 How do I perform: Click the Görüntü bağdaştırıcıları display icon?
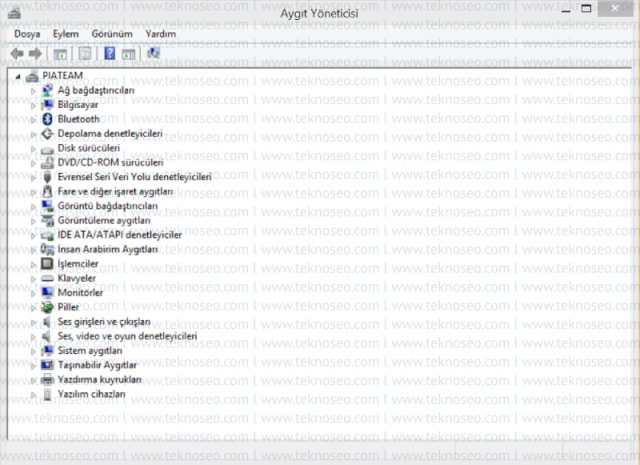tap(47, 206)
